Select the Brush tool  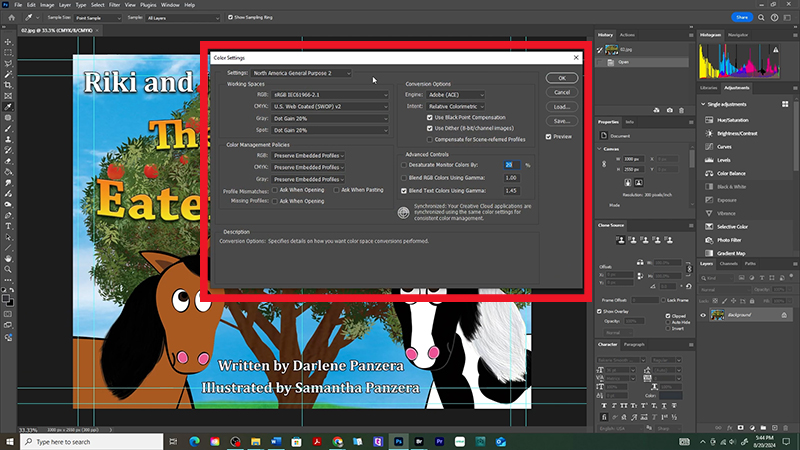(8, 129)
